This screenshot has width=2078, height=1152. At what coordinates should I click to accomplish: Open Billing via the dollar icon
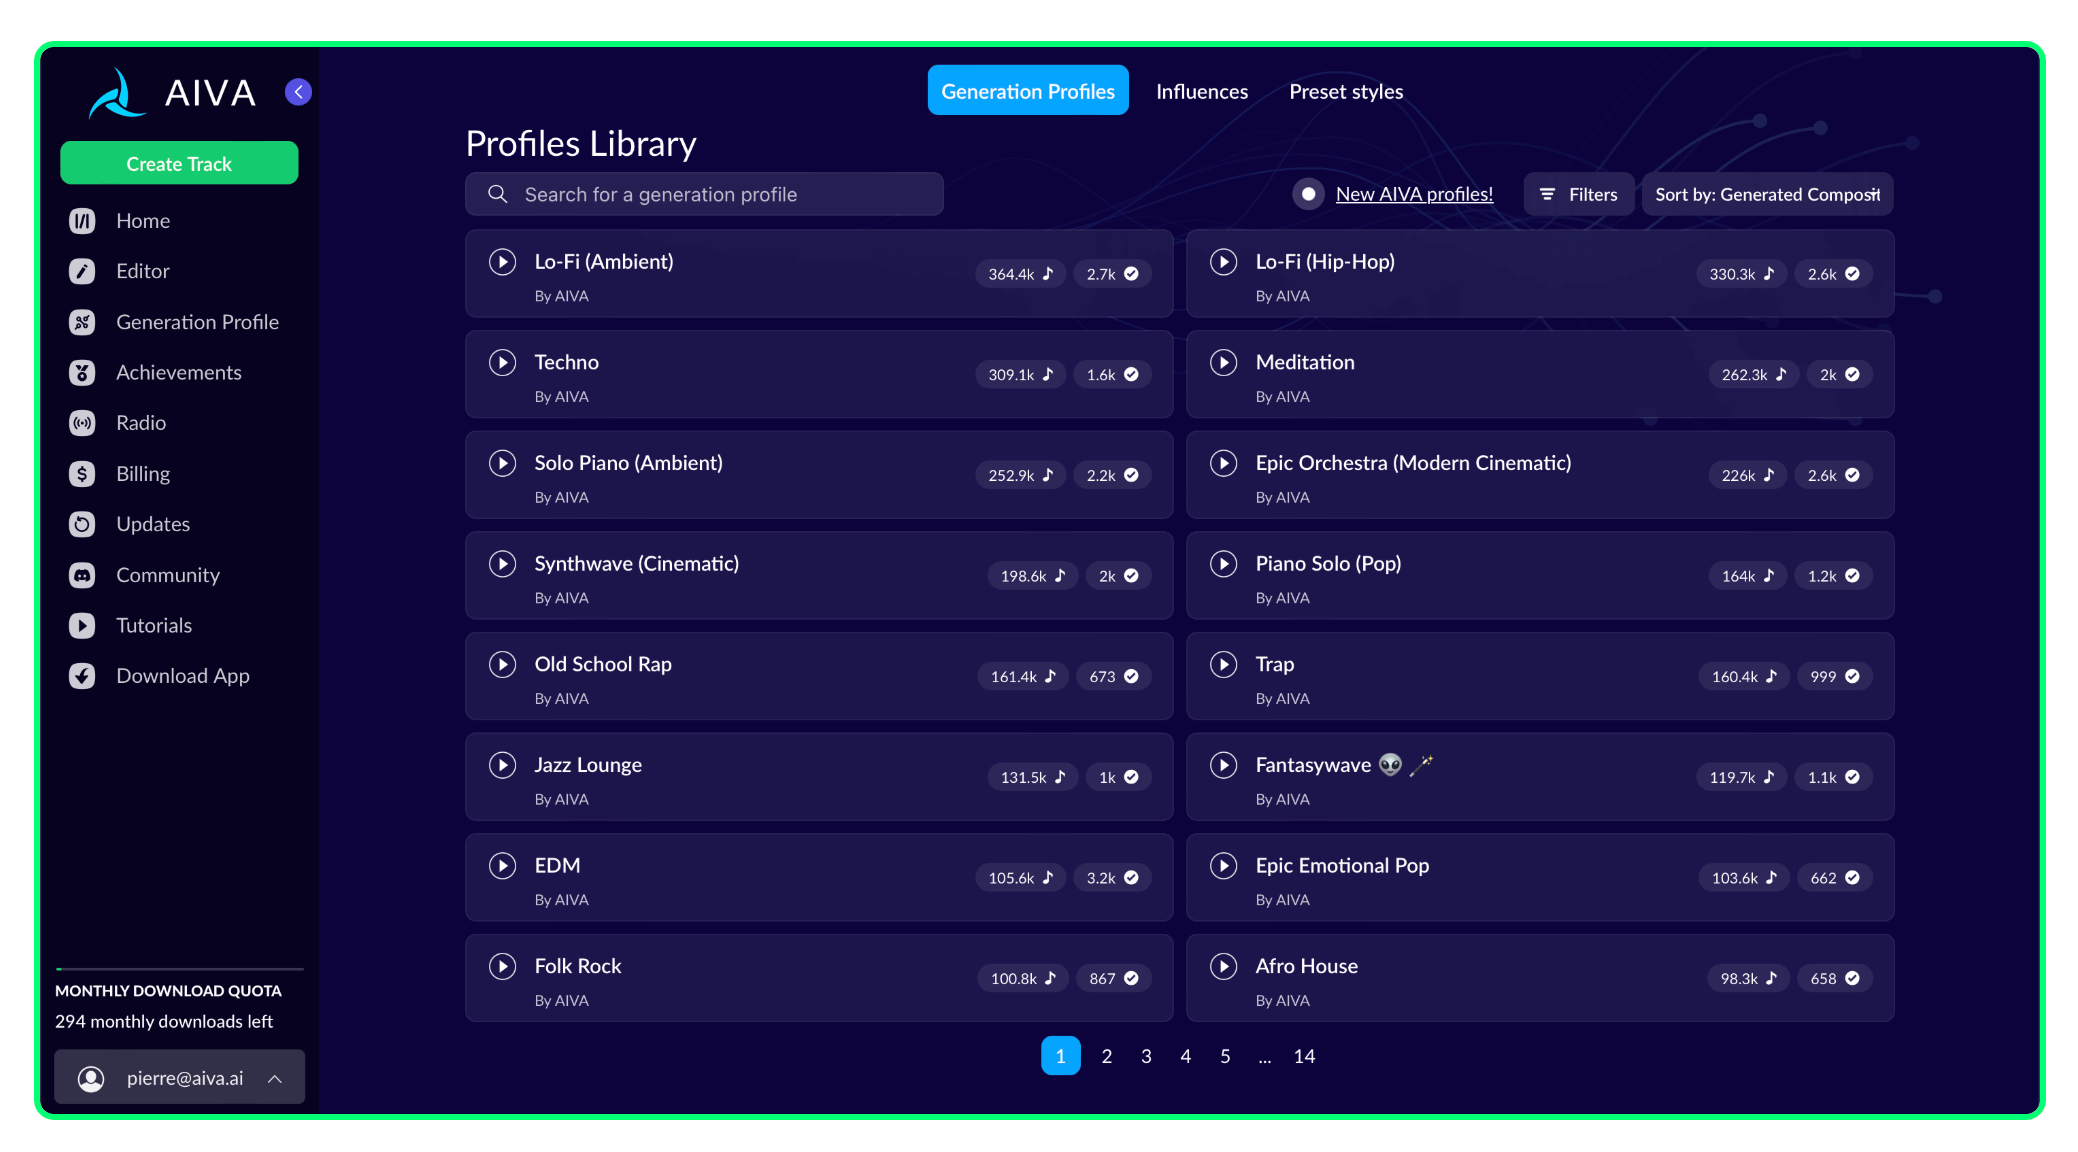(x=82, y=474)
